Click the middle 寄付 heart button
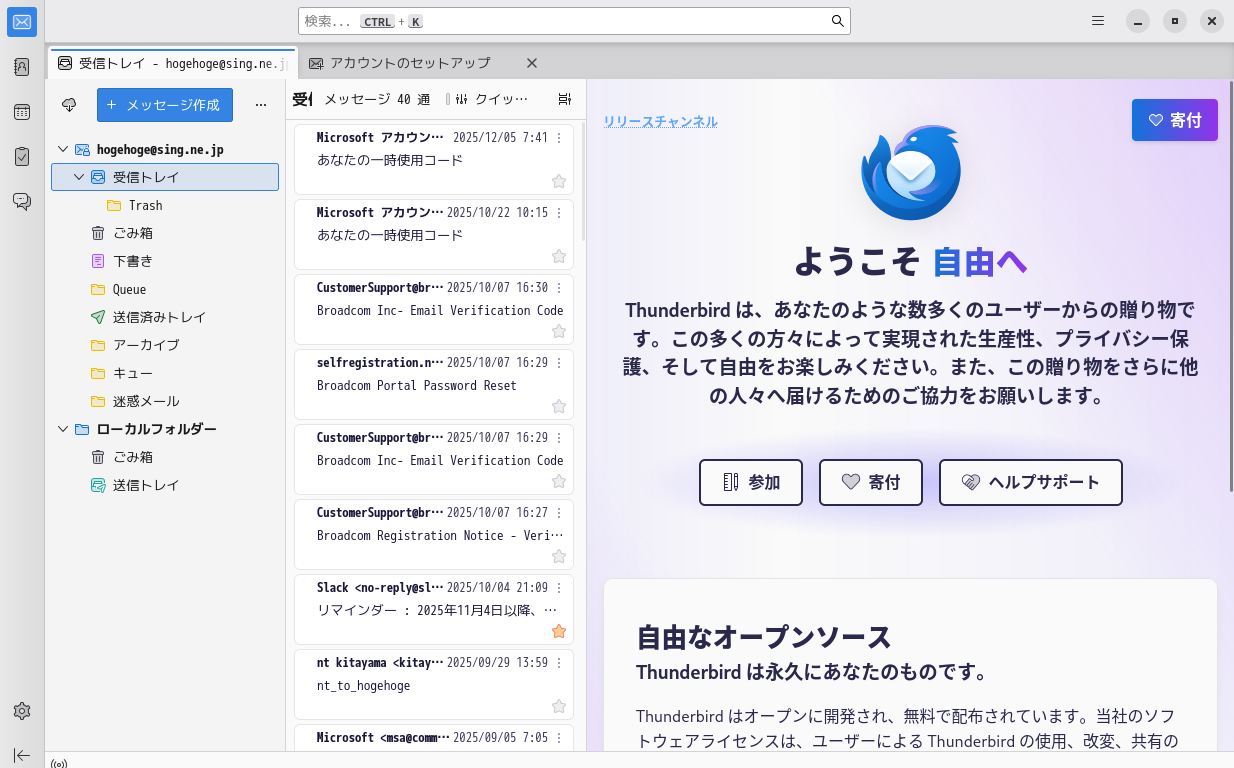The width and height of the screenshot is (1234, 768). [x=871, y=482]
